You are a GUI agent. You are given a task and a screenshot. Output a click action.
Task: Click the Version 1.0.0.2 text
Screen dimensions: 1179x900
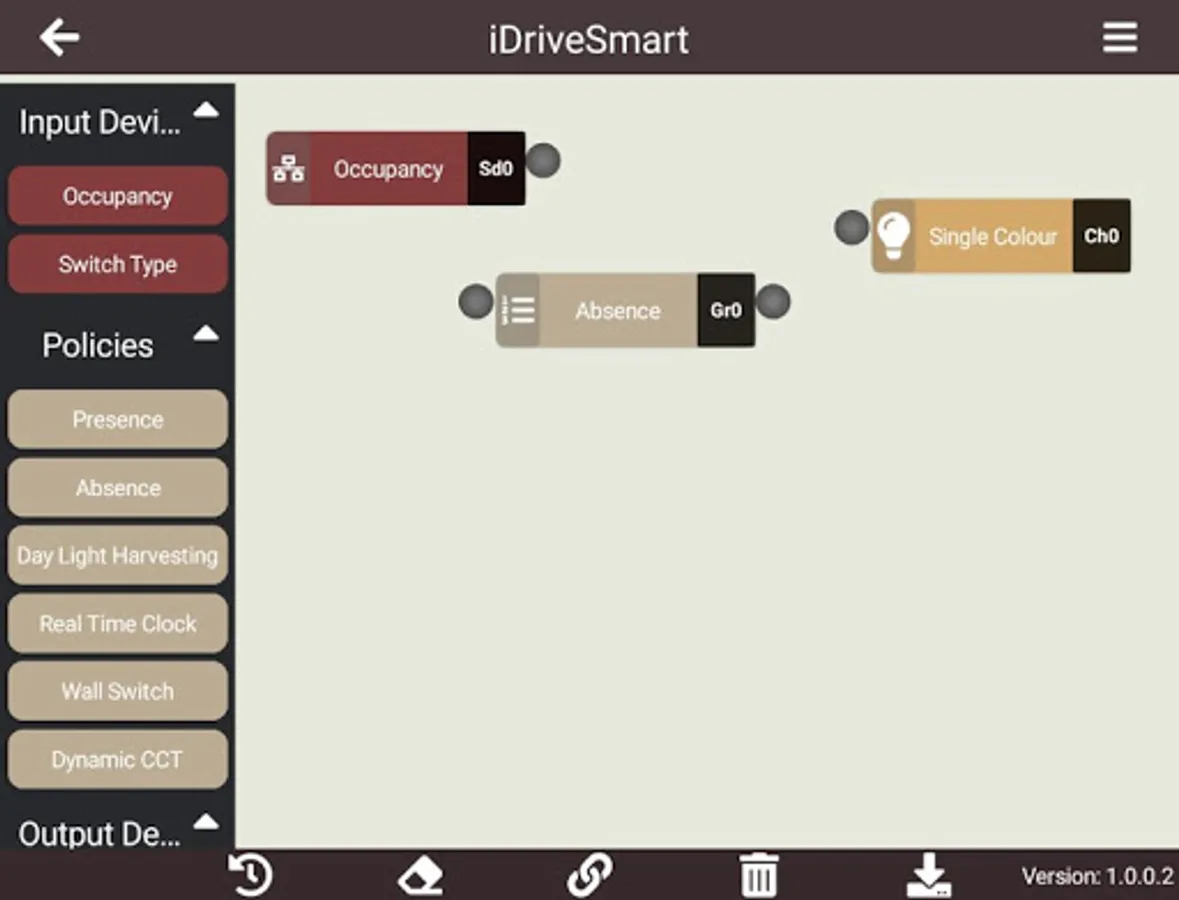point(1097,876)
